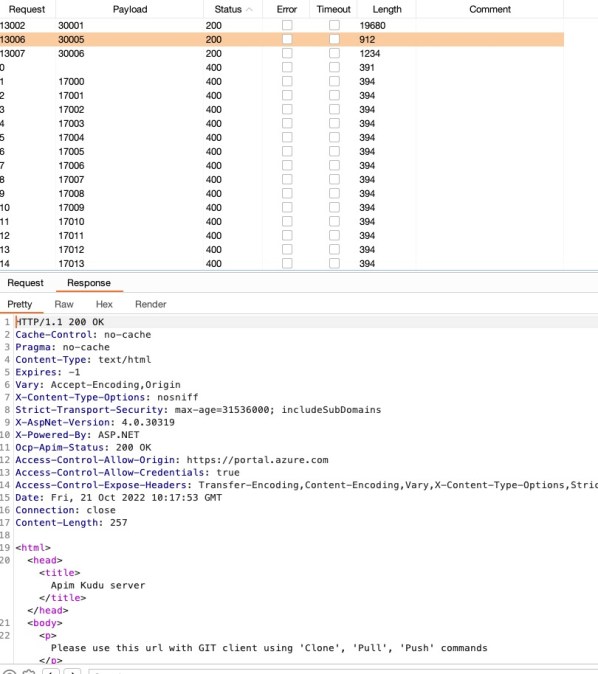Toggle Timeout checkbox for payload 30006
This screenshot has height=674, width=598.
[334, 53]
